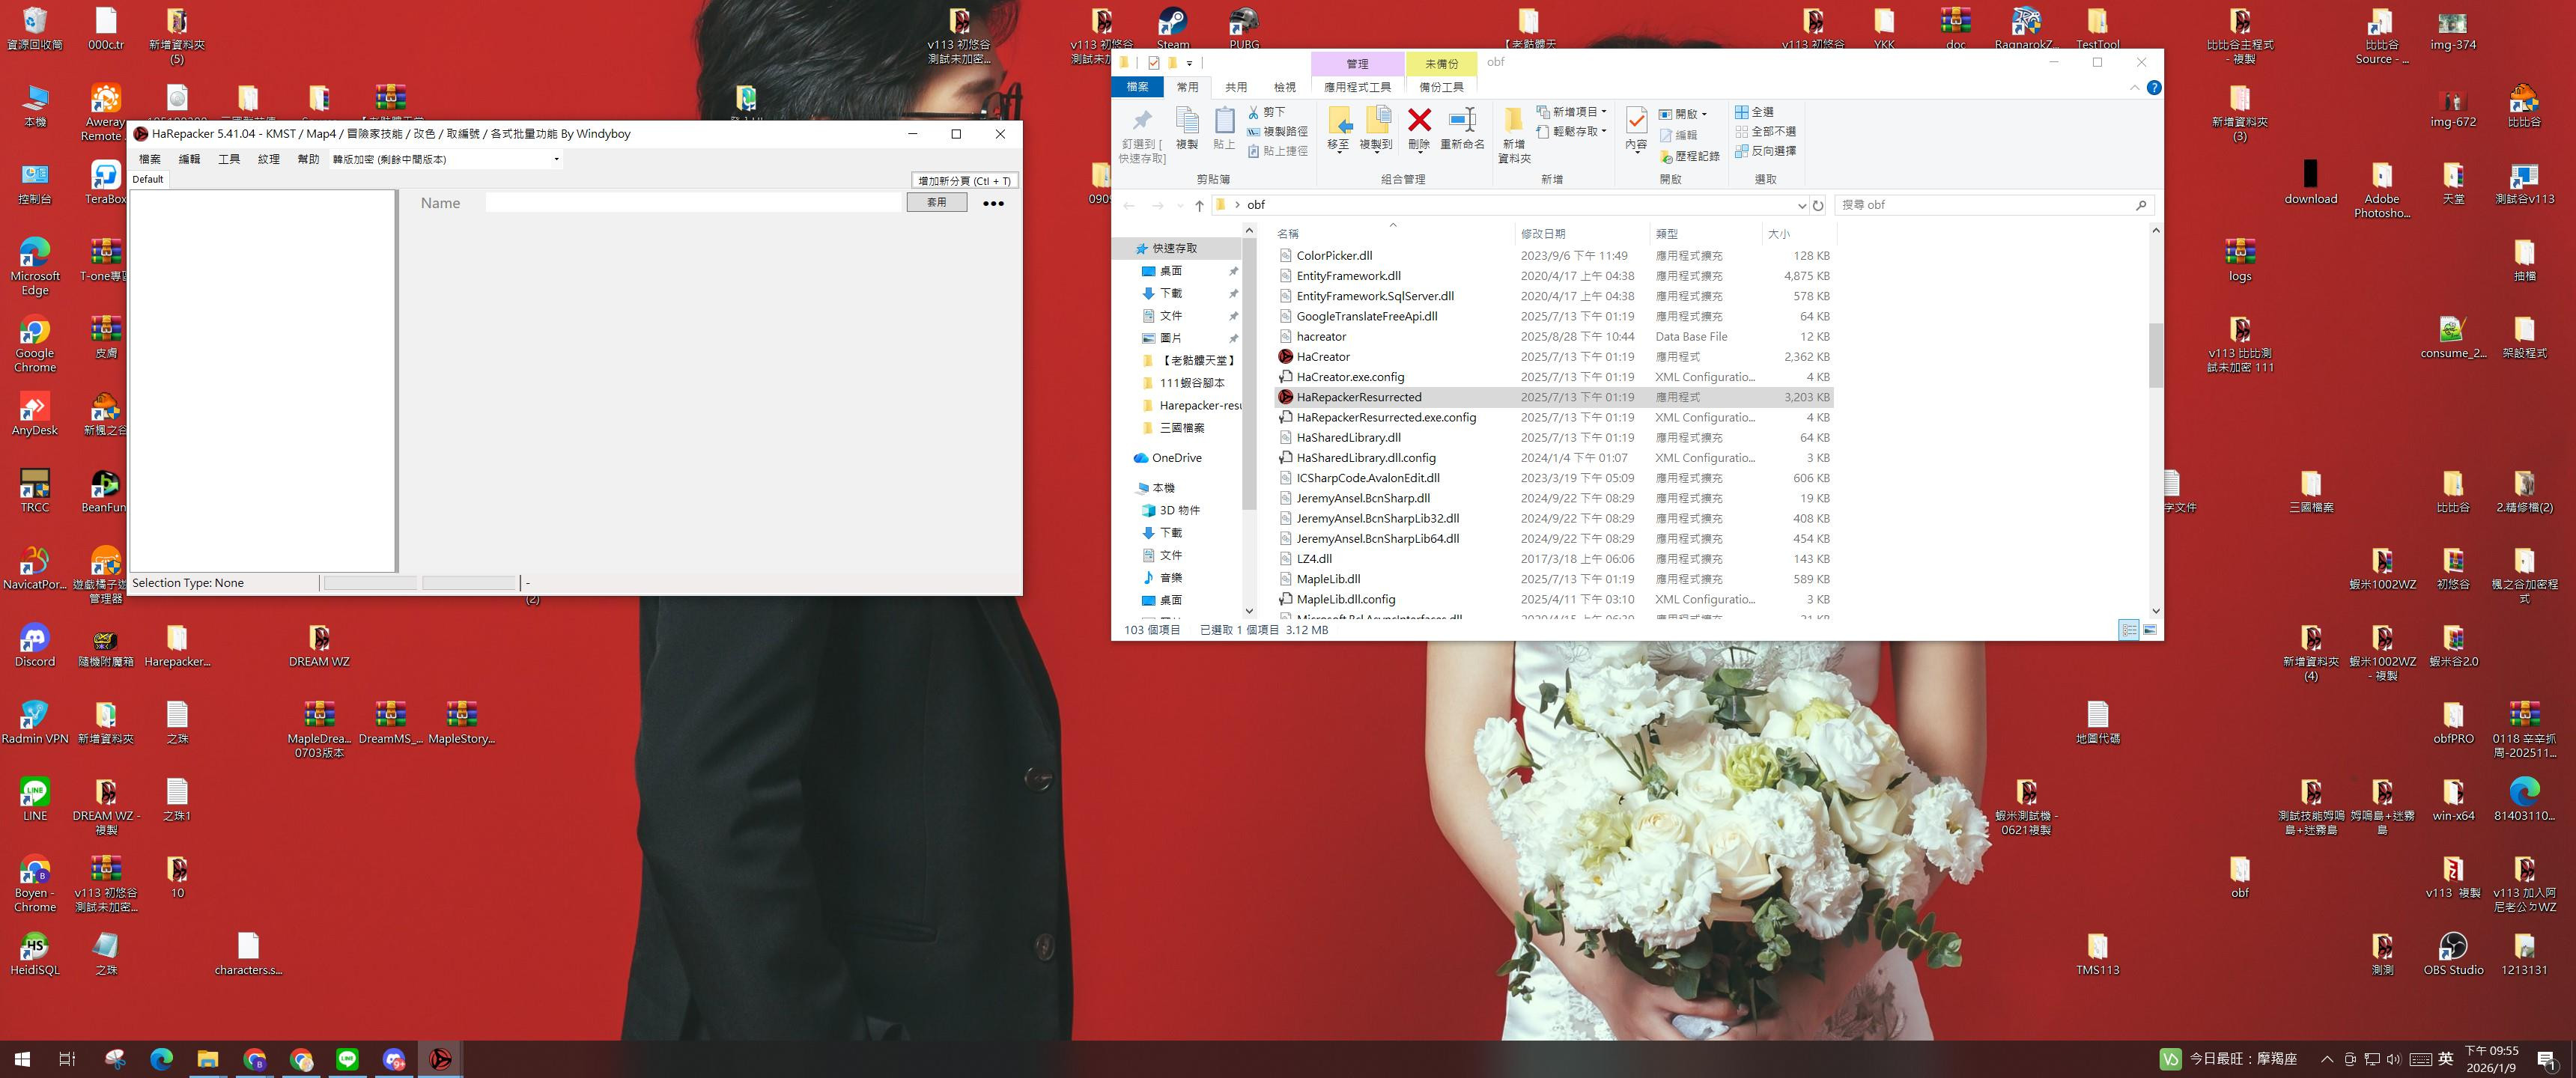The image size is (2576, 1078).
Task: Click the Cut (剪下) scissors icon
Action: [1254, 112]
